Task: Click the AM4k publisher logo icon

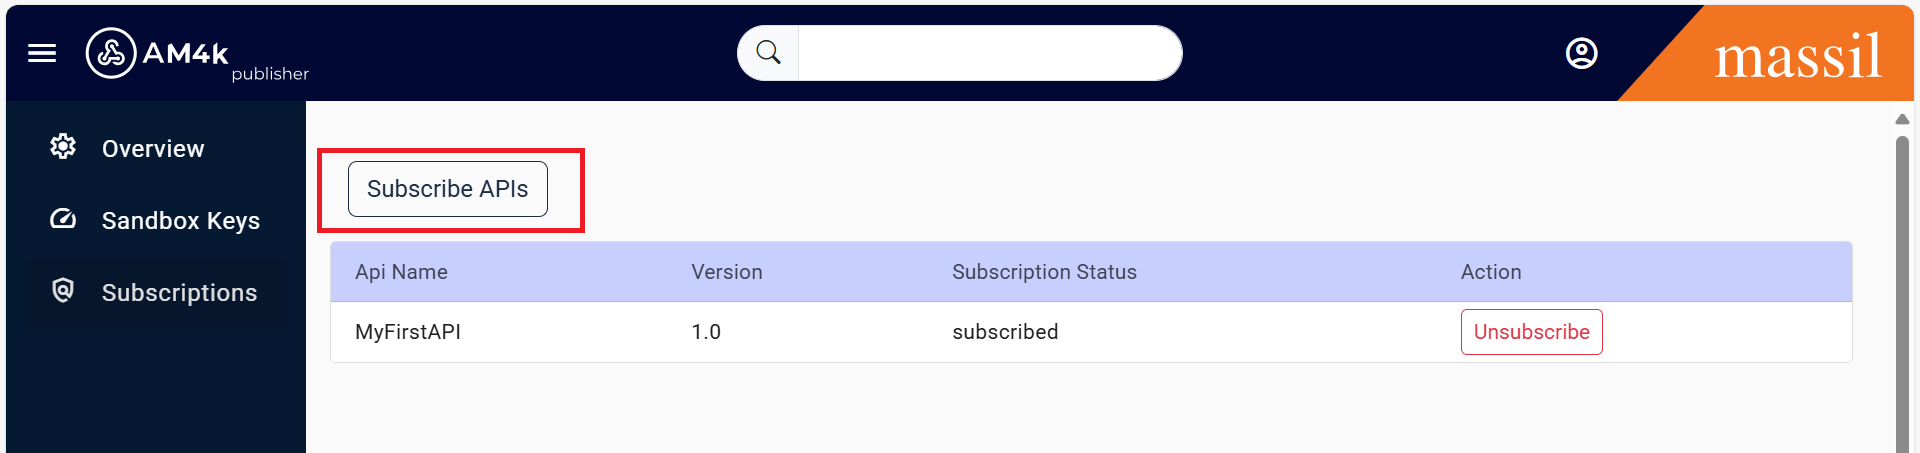Action: click(x=111, y=53)
